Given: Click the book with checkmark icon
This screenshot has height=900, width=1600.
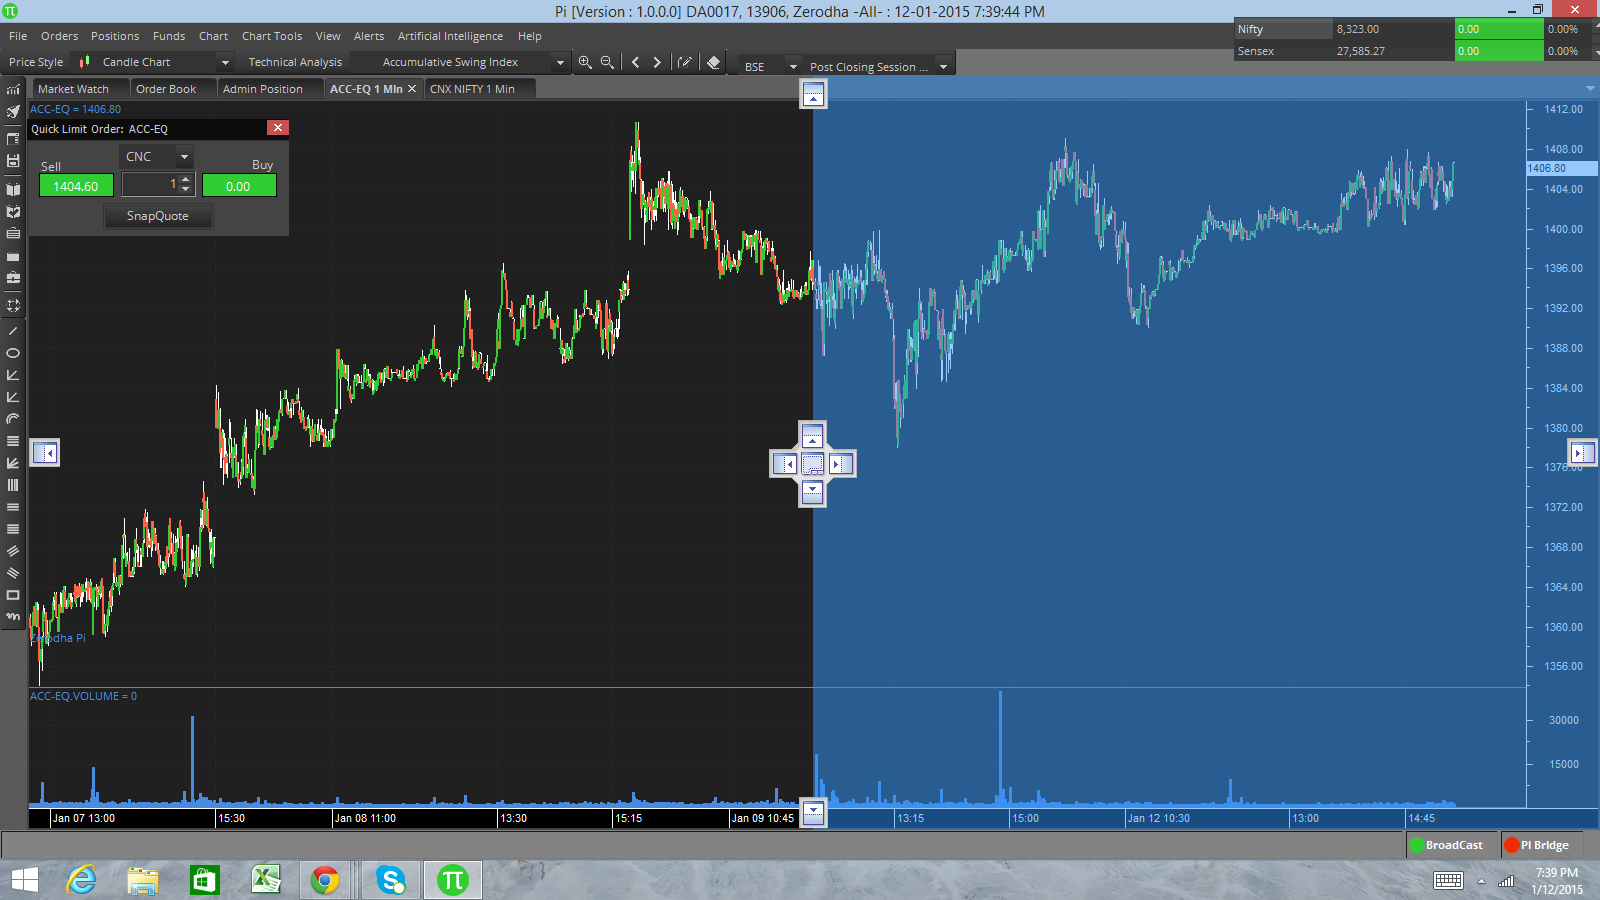Looking at the screenshot, I should pos(13,212).
